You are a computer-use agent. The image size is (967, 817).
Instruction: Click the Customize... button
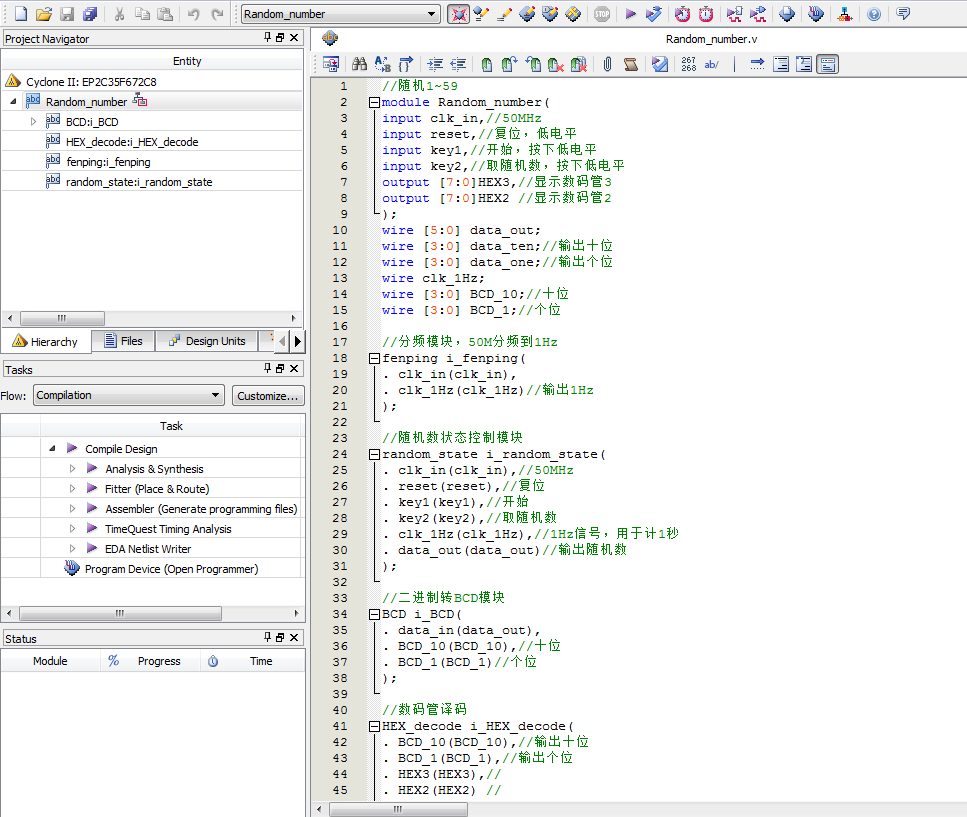tap(268, 395)
